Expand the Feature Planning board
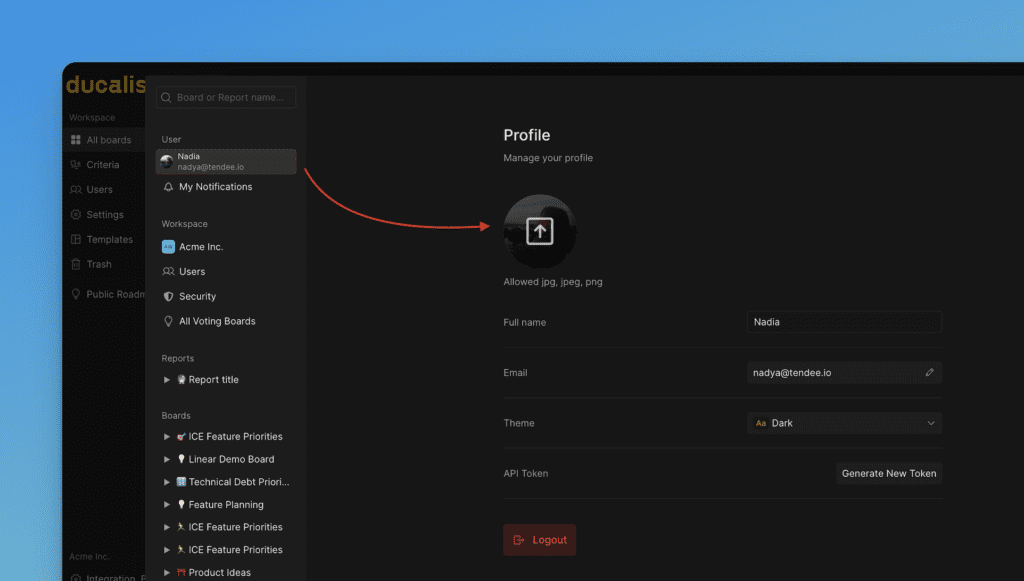 (167, 505)
